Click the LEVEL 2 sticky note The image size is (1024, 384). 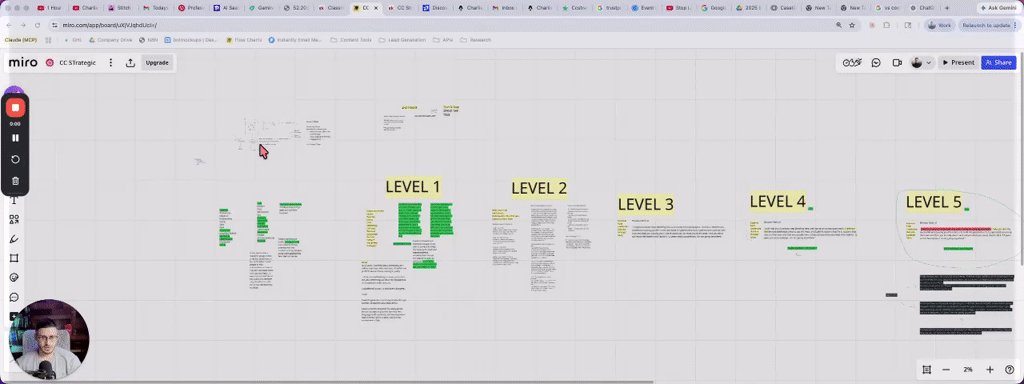click(x=539, y=188)
